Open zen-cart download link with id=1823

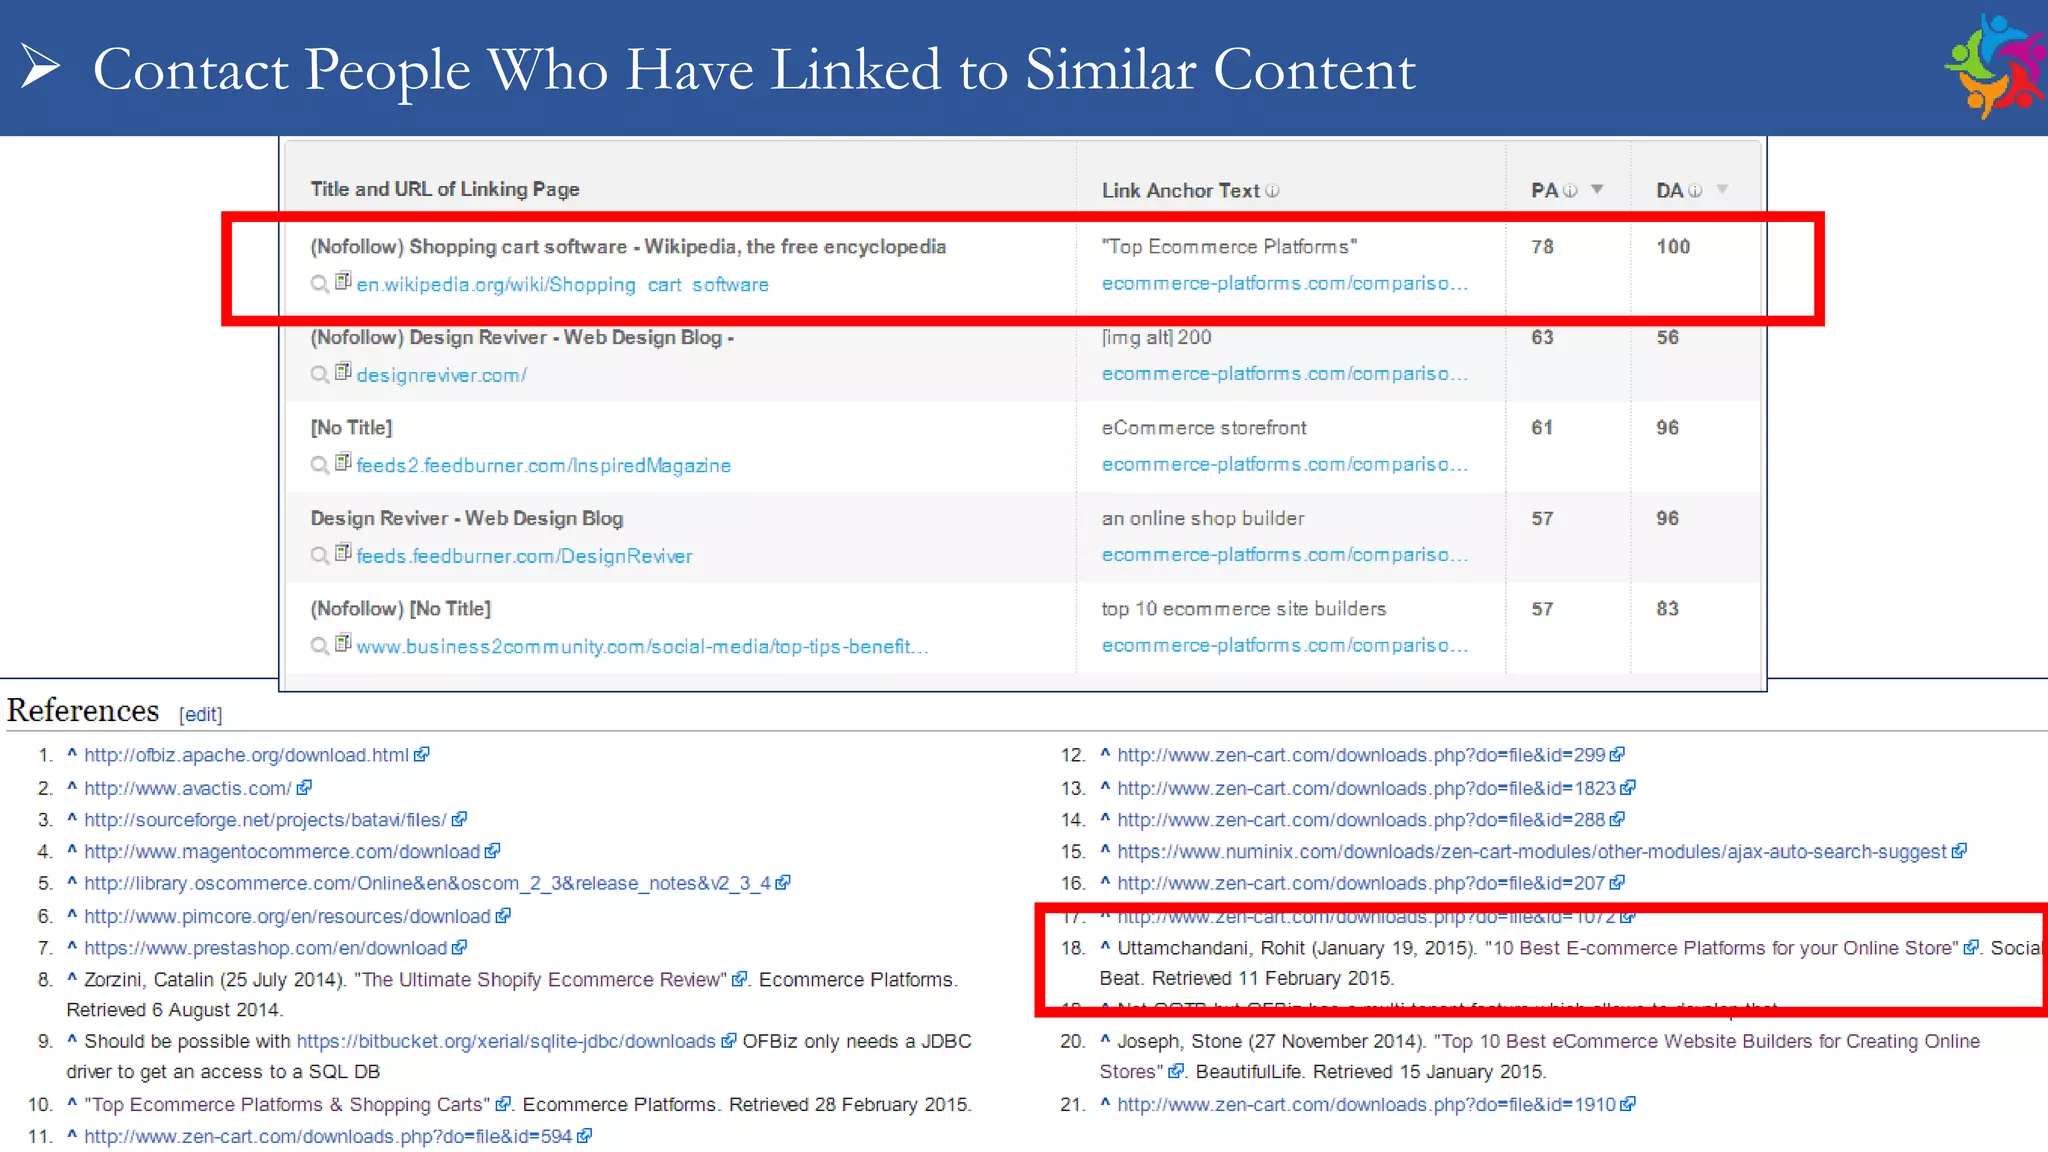[1367, 788]
